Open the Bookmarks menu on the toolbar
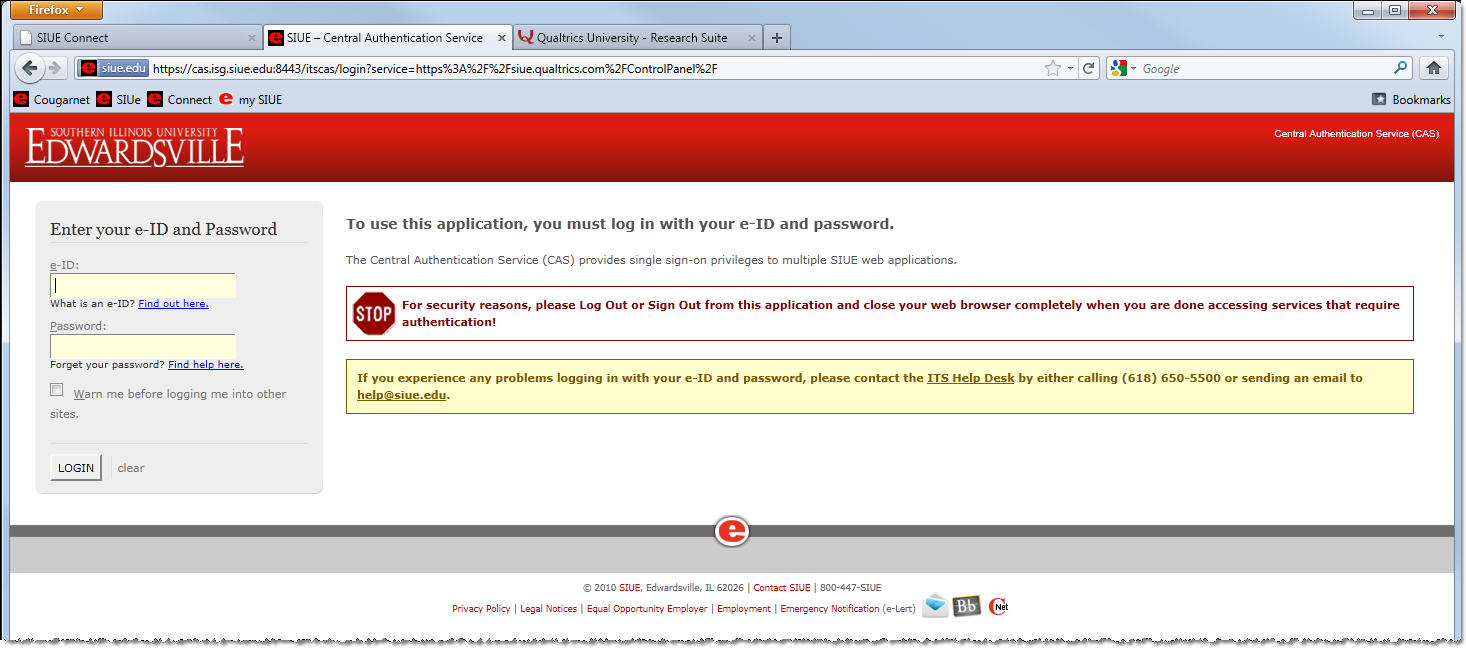This screenshot has height=648, width=1466. click(x=1410, y=99)
